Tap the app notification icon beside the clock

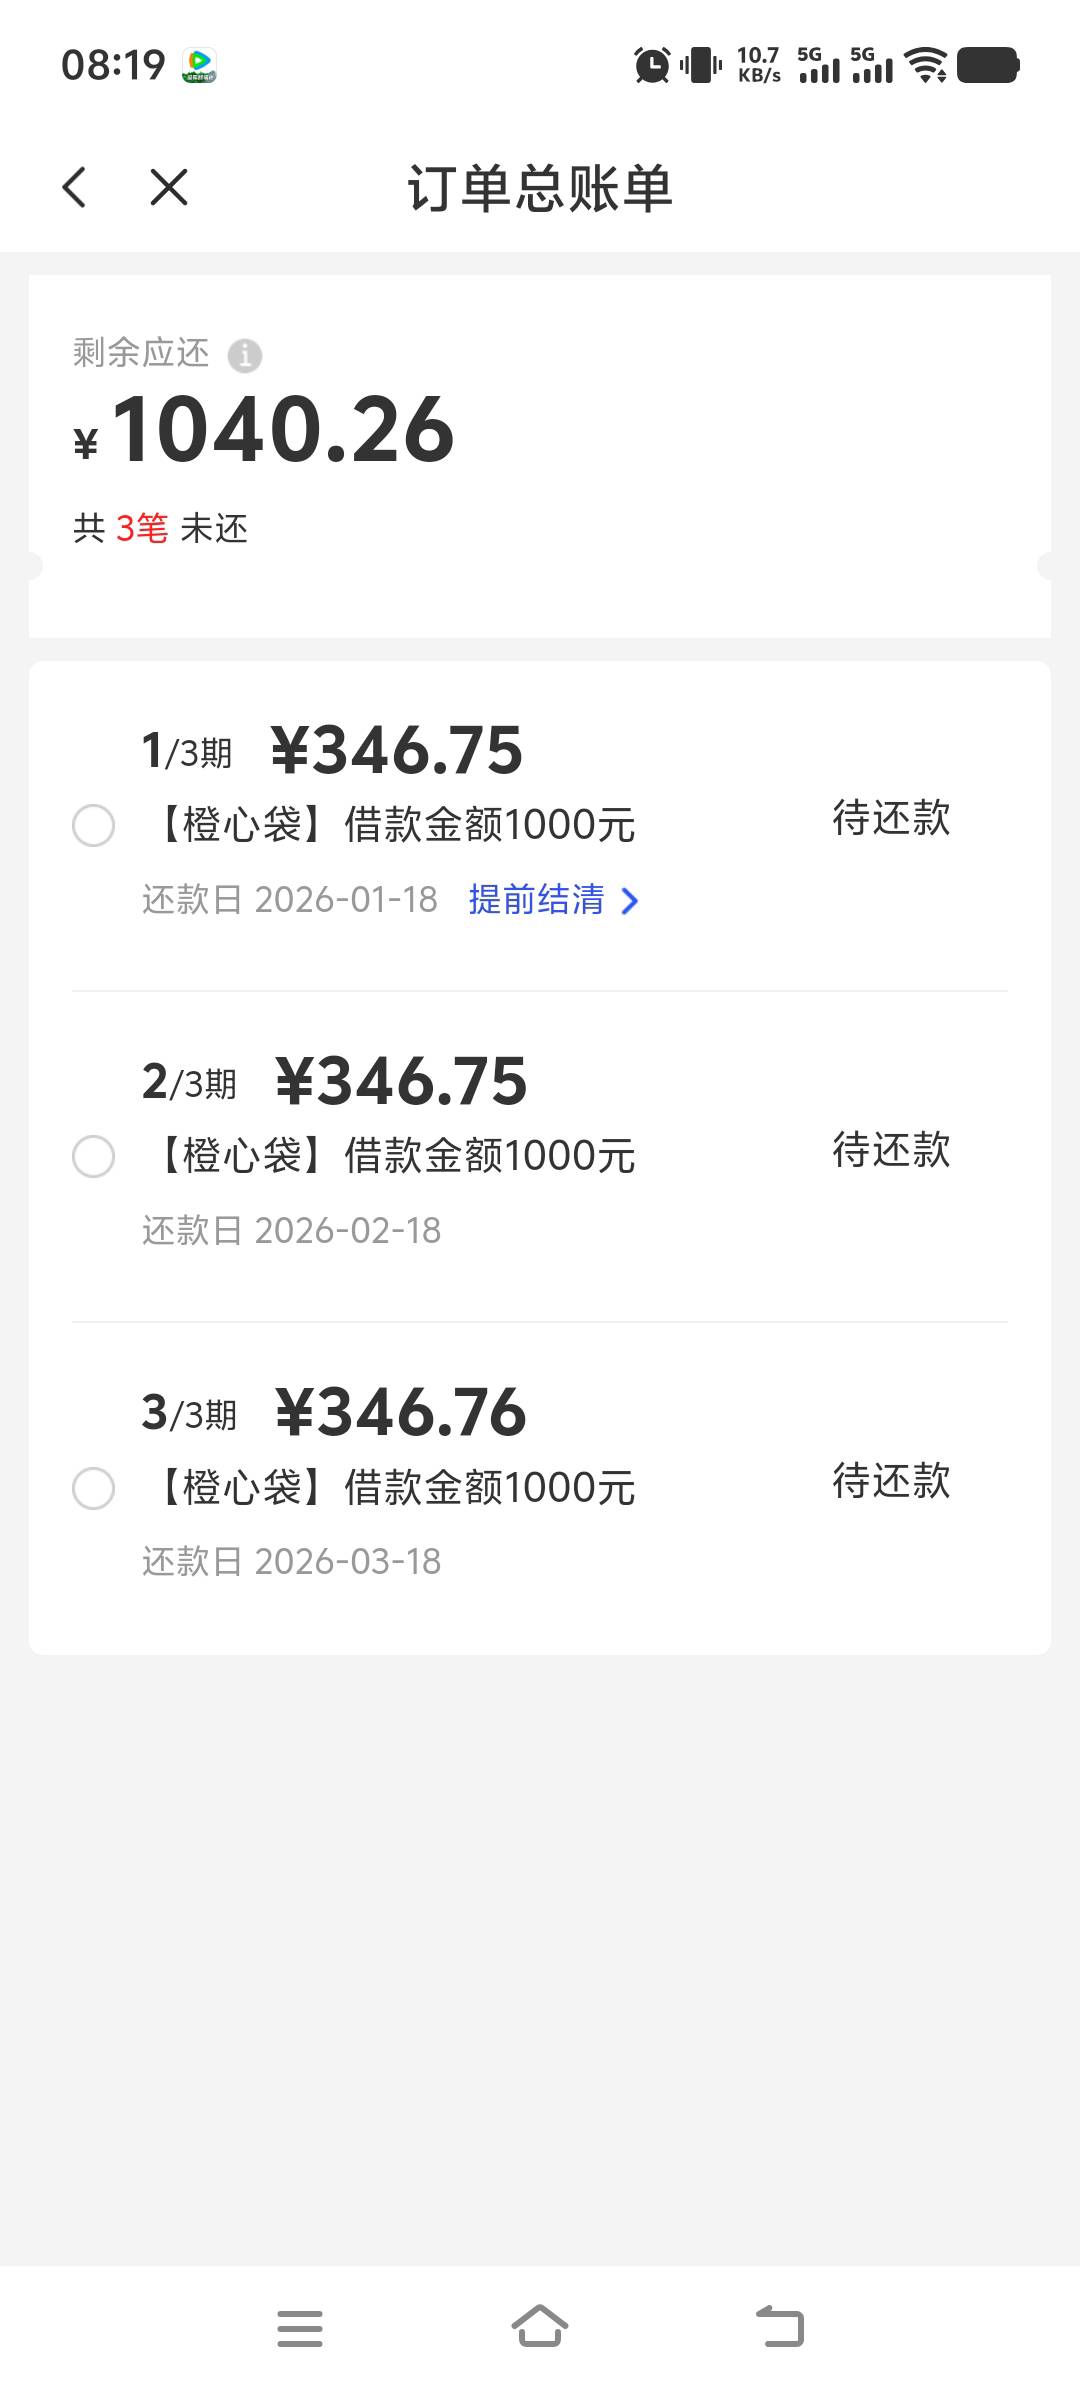tap(200, 66)
